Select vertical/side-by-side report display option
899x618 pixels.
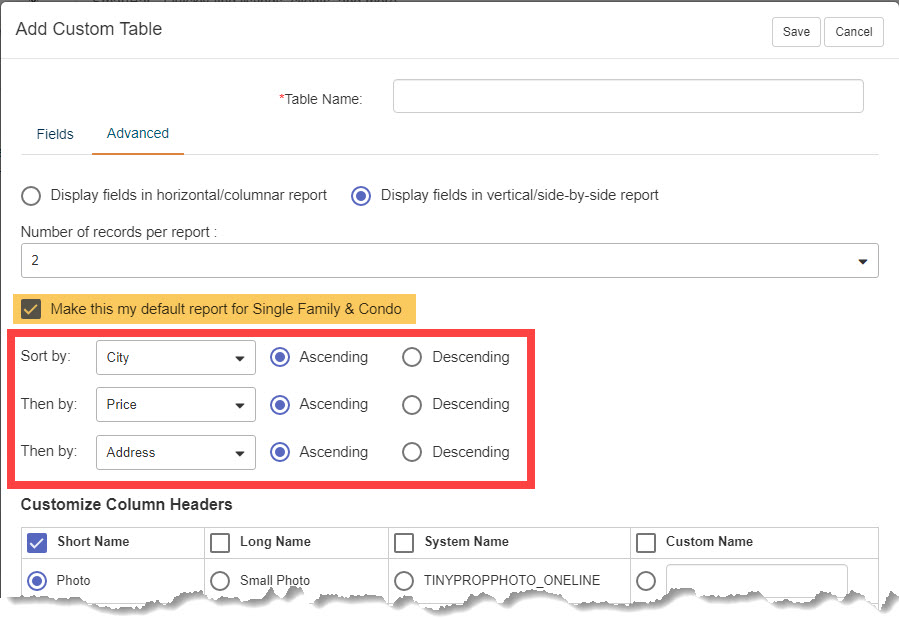point(361,196)
